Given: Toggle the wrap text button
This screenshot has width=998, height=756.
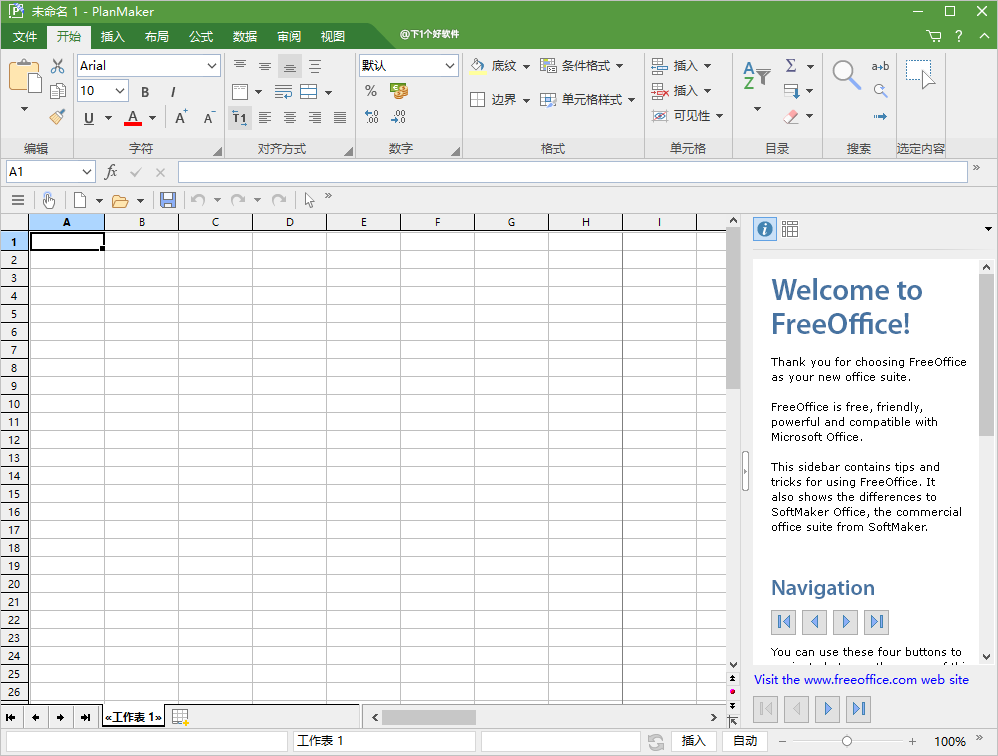Looking at the screenshot, I should click(283, 92).
